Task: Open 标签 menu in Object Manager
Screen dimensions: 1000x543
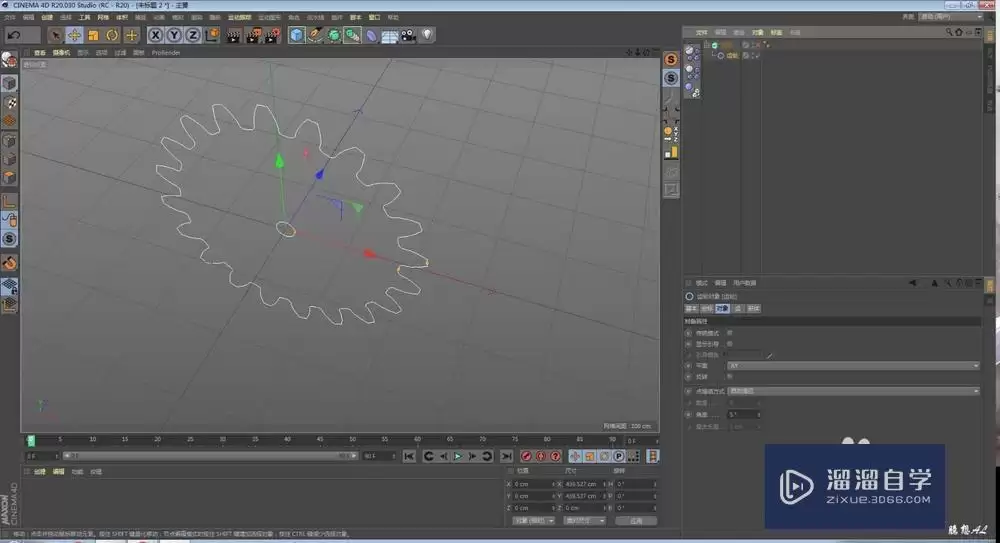Action: [776, 32]
